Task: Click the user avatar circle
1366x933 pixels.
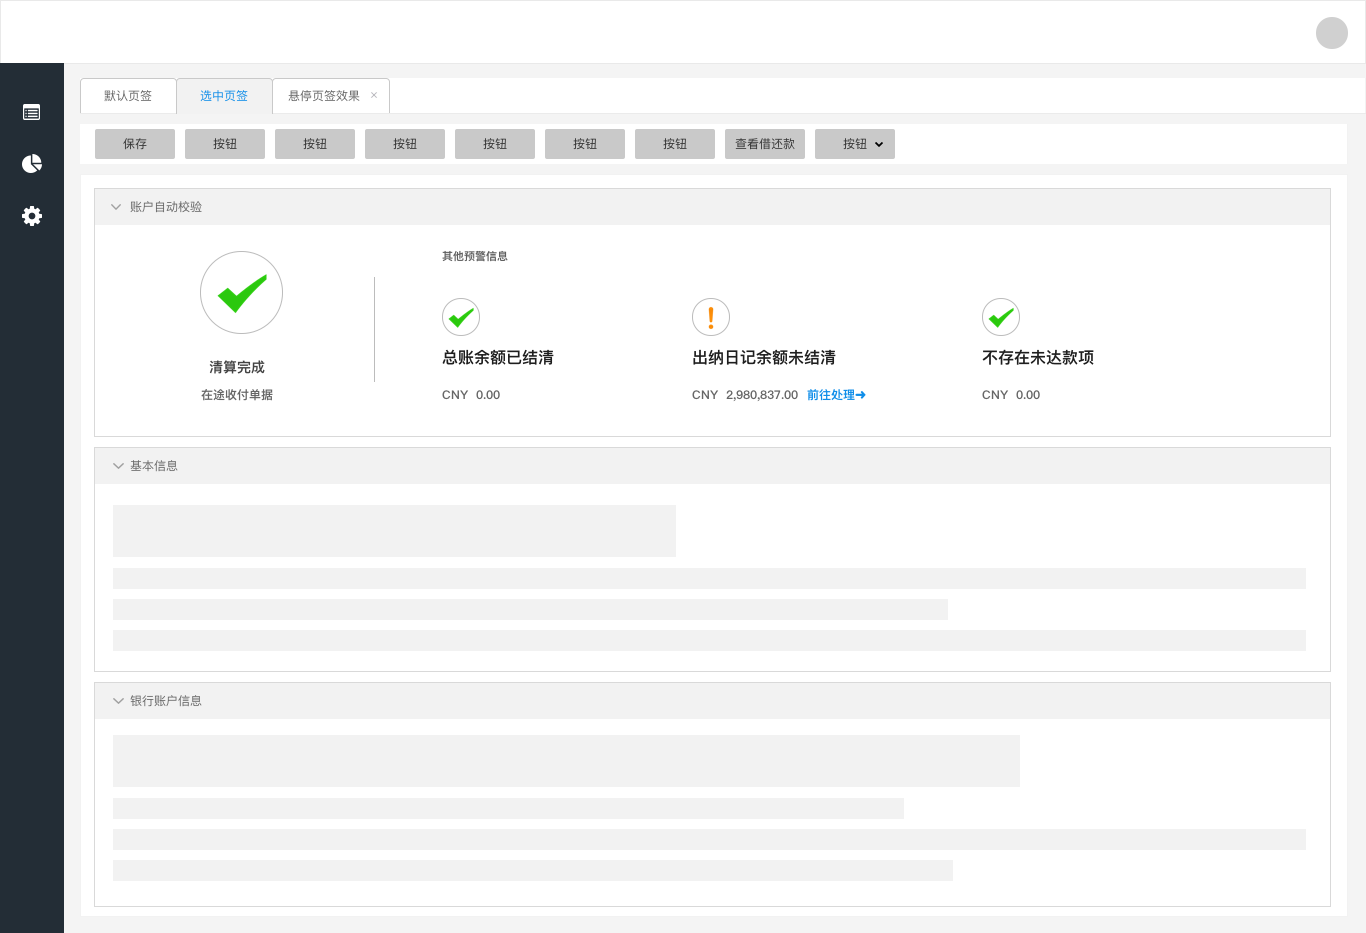Action: tap(1332, 33)
